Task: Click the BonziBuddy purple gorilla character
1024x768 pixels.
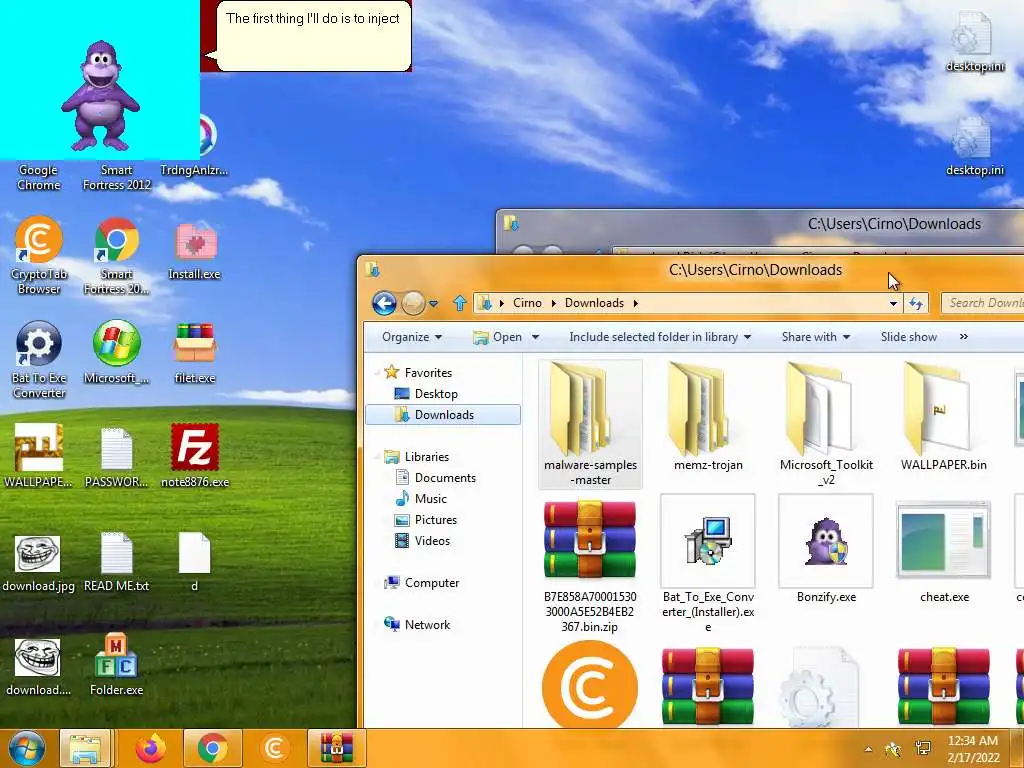Action: coord(100,95)
